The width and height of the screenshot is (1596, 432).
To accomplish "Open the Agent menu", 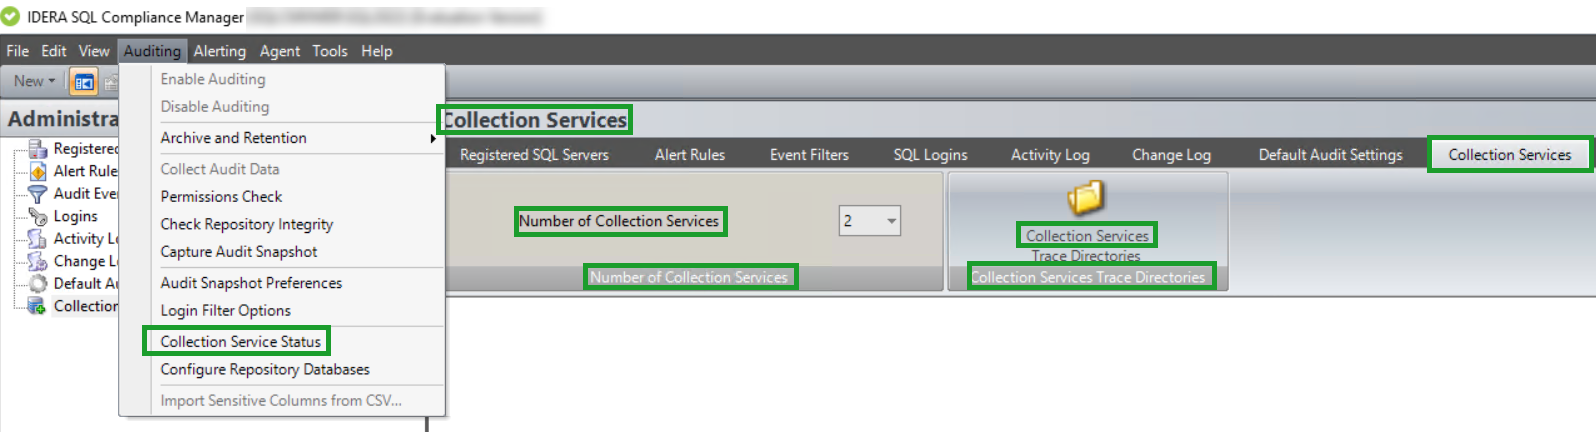I will pos(280,51).
